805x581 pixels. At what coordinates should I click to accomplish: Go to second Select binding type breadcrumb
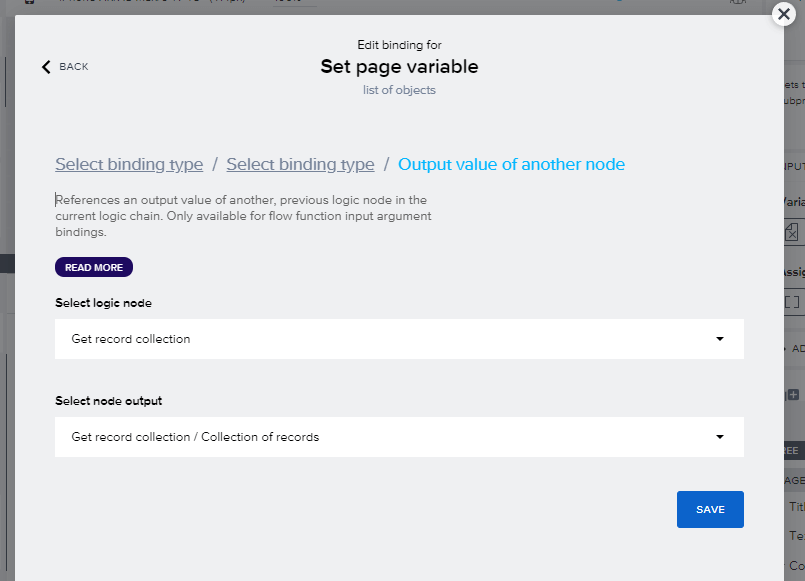300,165
